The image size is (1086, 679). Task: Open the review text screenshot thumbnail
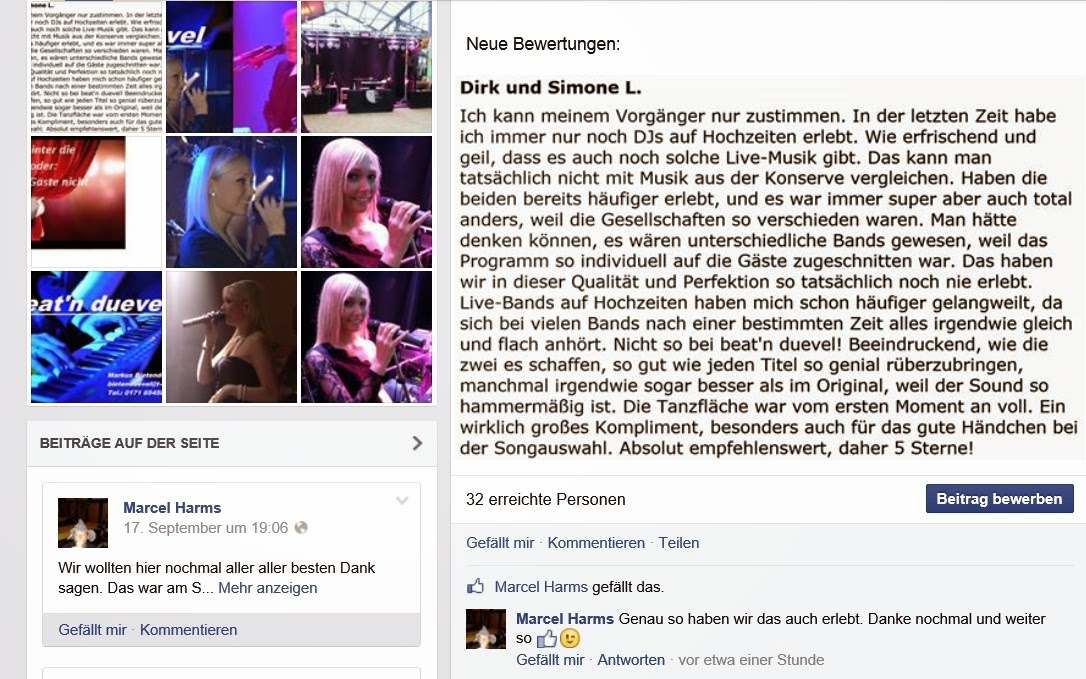pyautogui.click(x=96, y=67)
